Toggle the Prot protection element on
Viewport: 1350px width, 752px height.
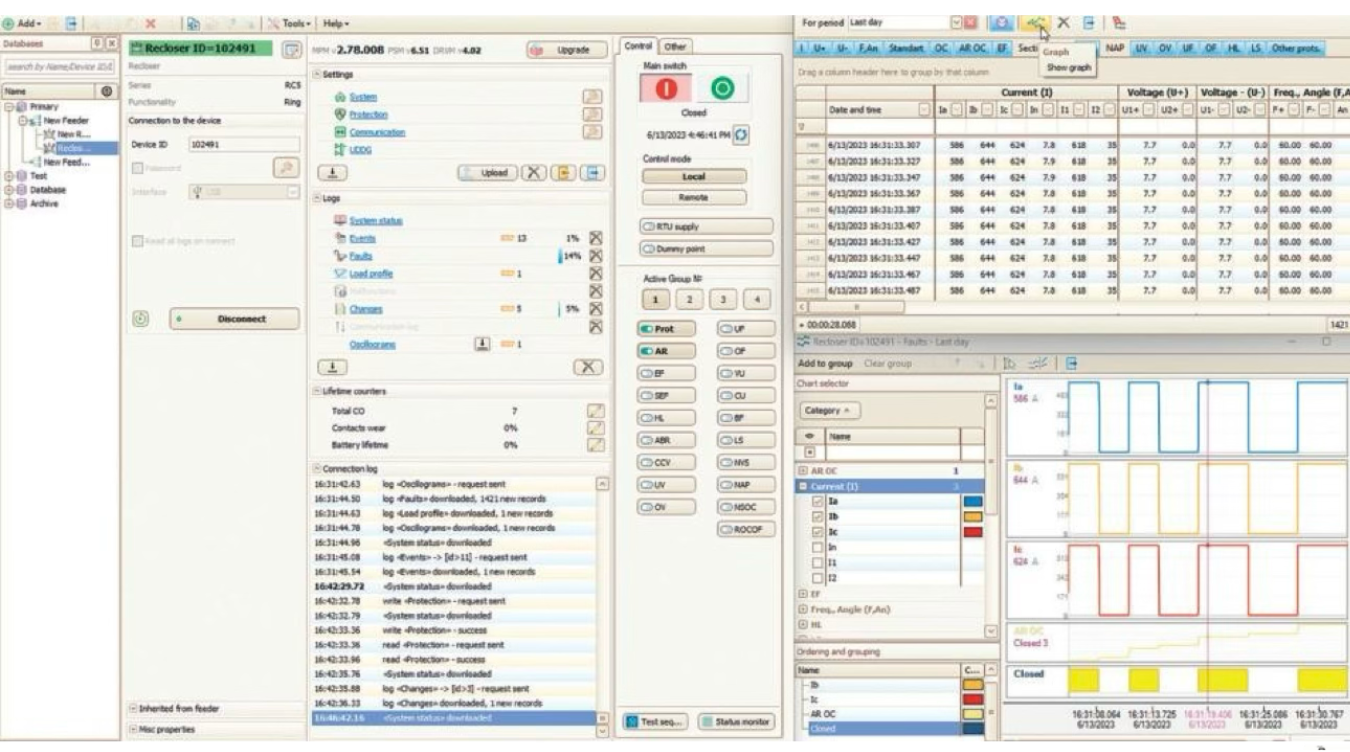click(x=657, y=328)
